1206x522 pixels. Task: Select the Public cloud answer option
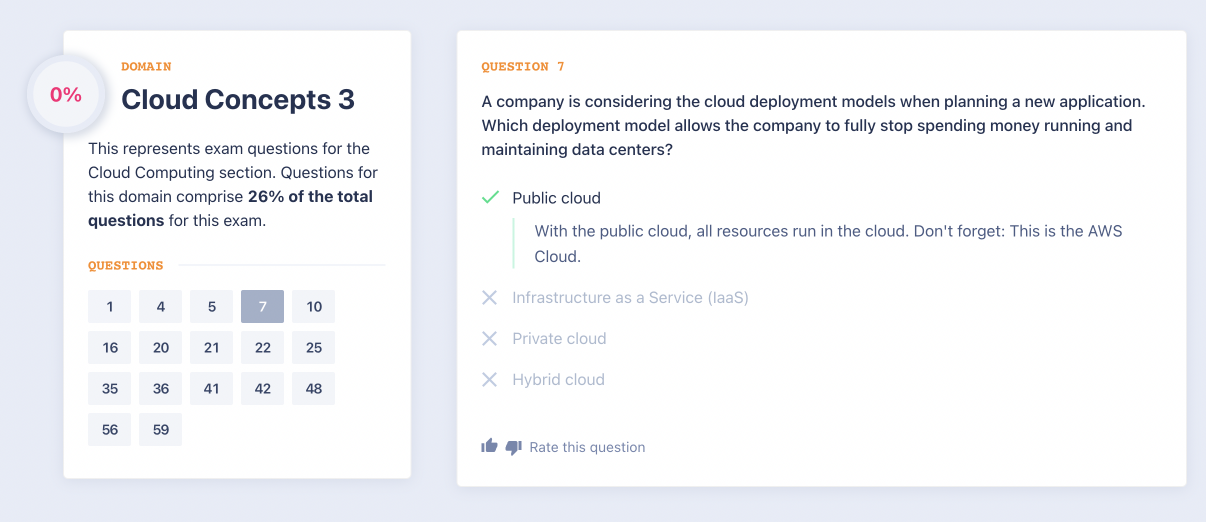(556, 198)
